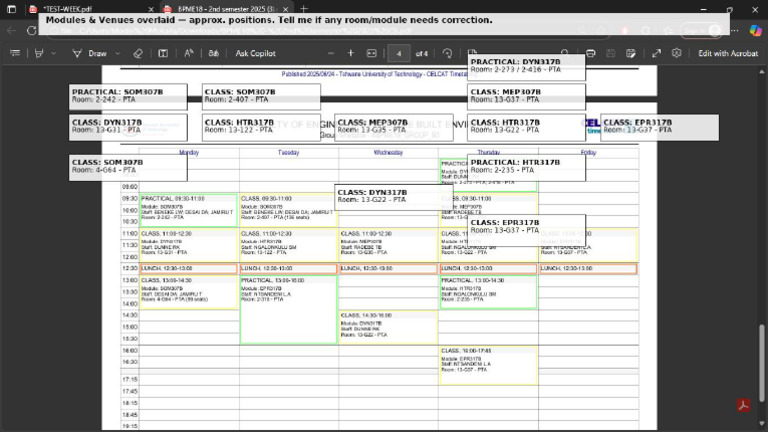768x432 pixels.
Task: Zoom out with the minus button
Action: click(331, 53)
